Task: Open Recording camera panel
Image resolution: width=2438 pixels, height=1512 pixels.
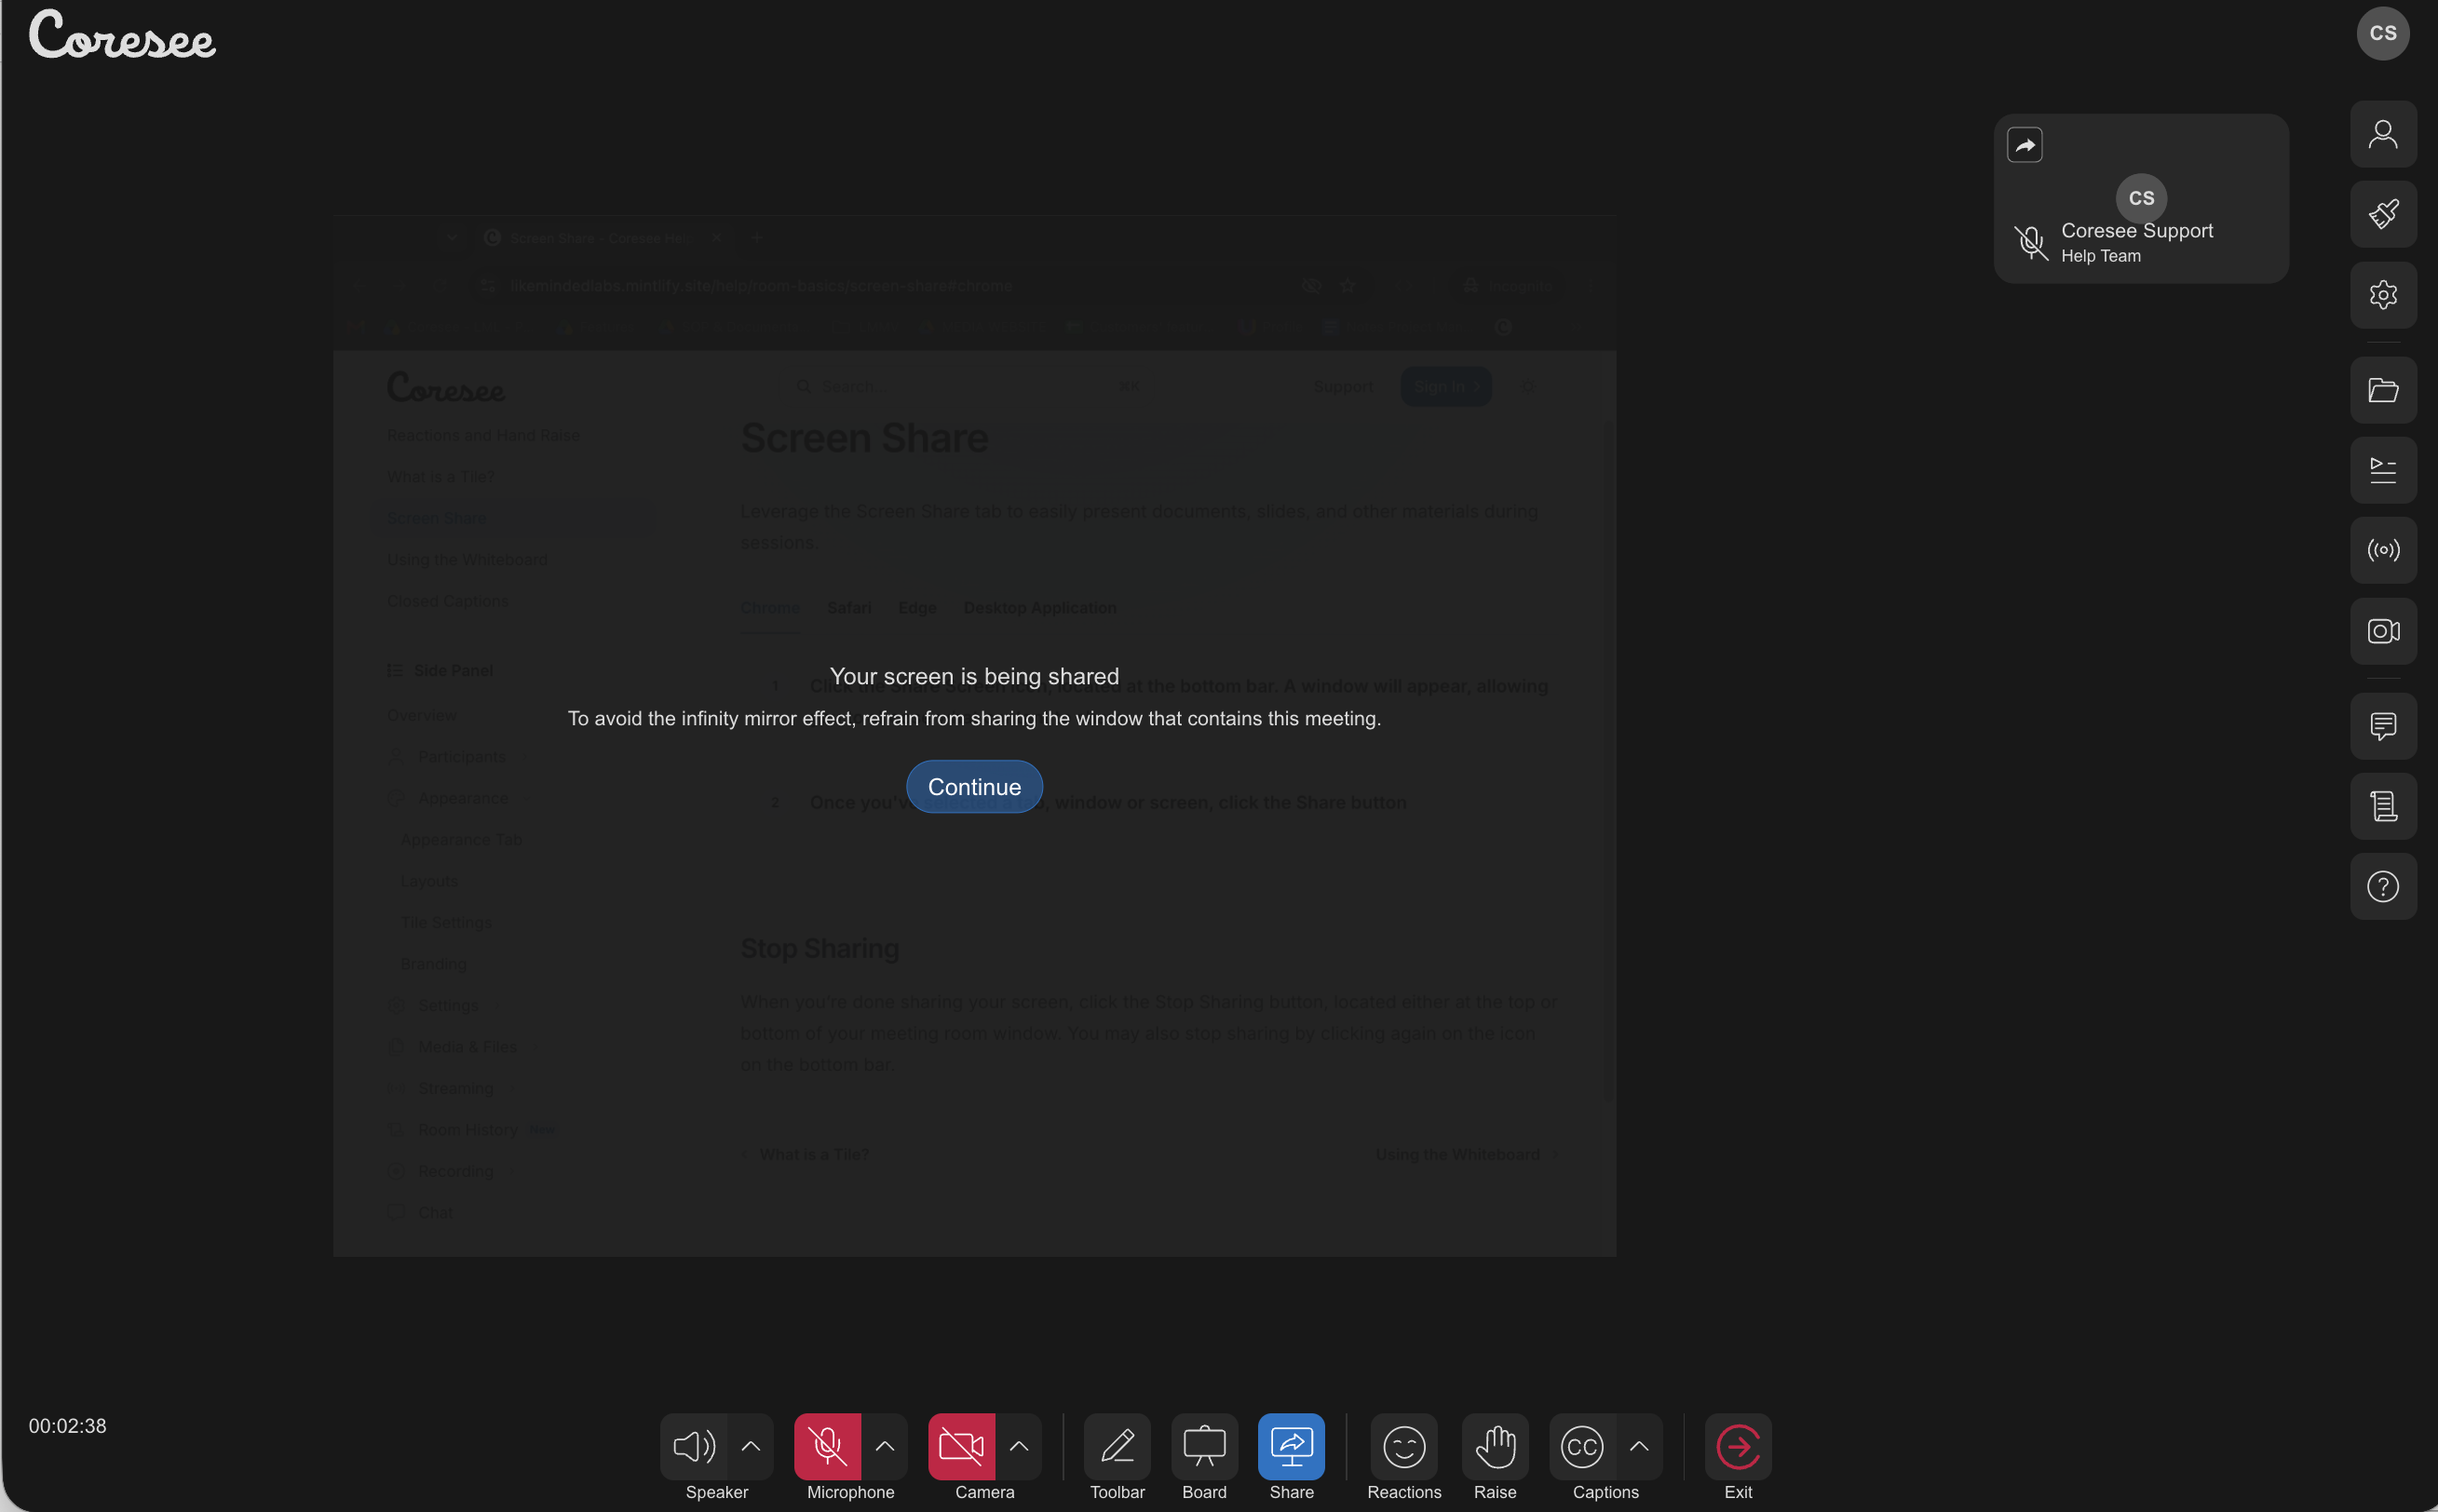Action: click(2383, 631)
